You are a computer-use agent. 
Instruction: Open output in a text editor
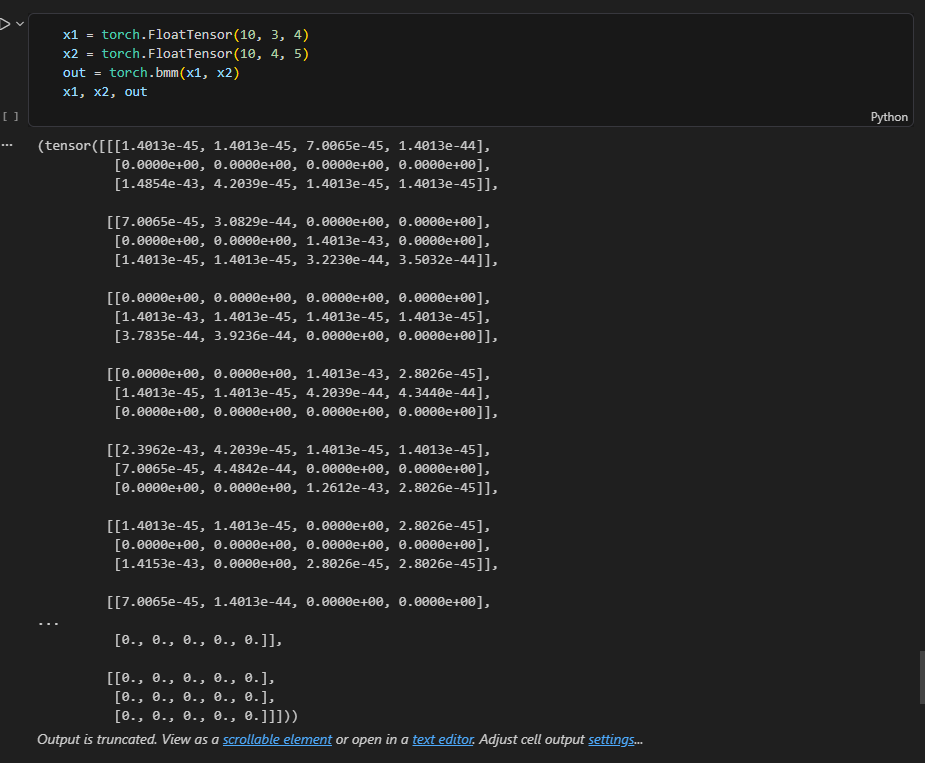[x=443, y=739]
